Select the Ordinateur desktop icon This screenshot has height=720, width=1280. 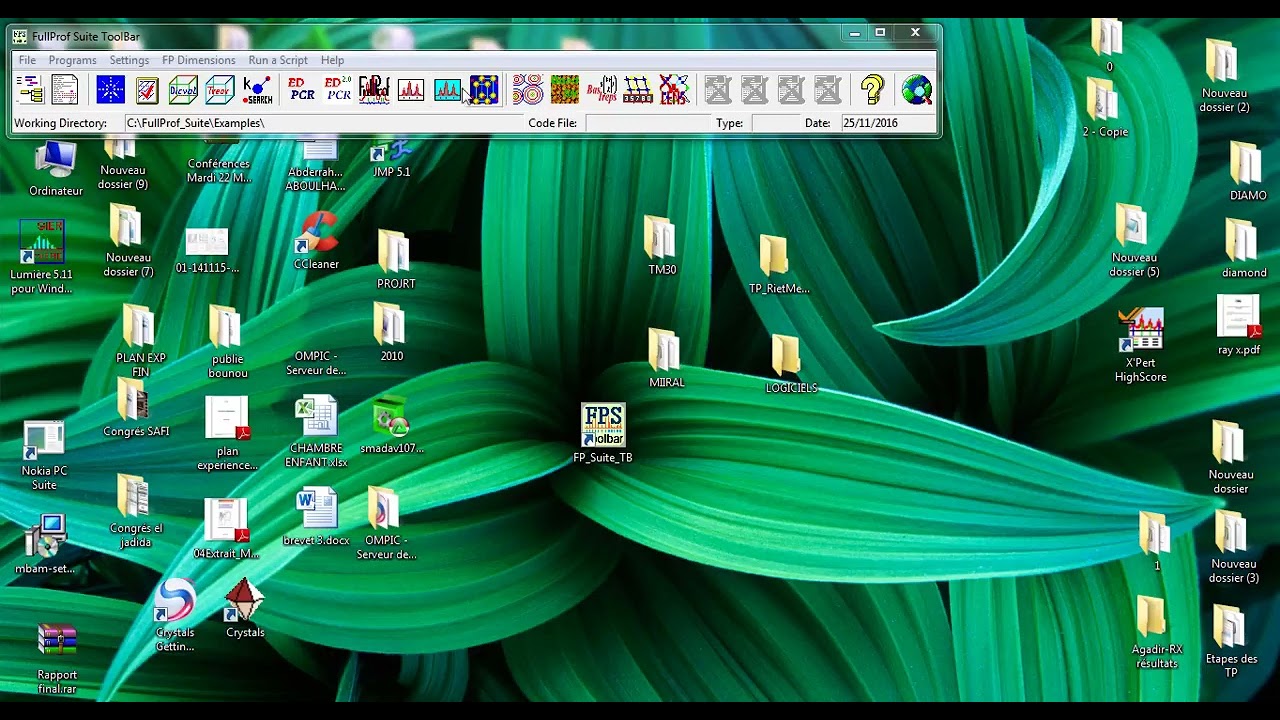coord(56,168)
